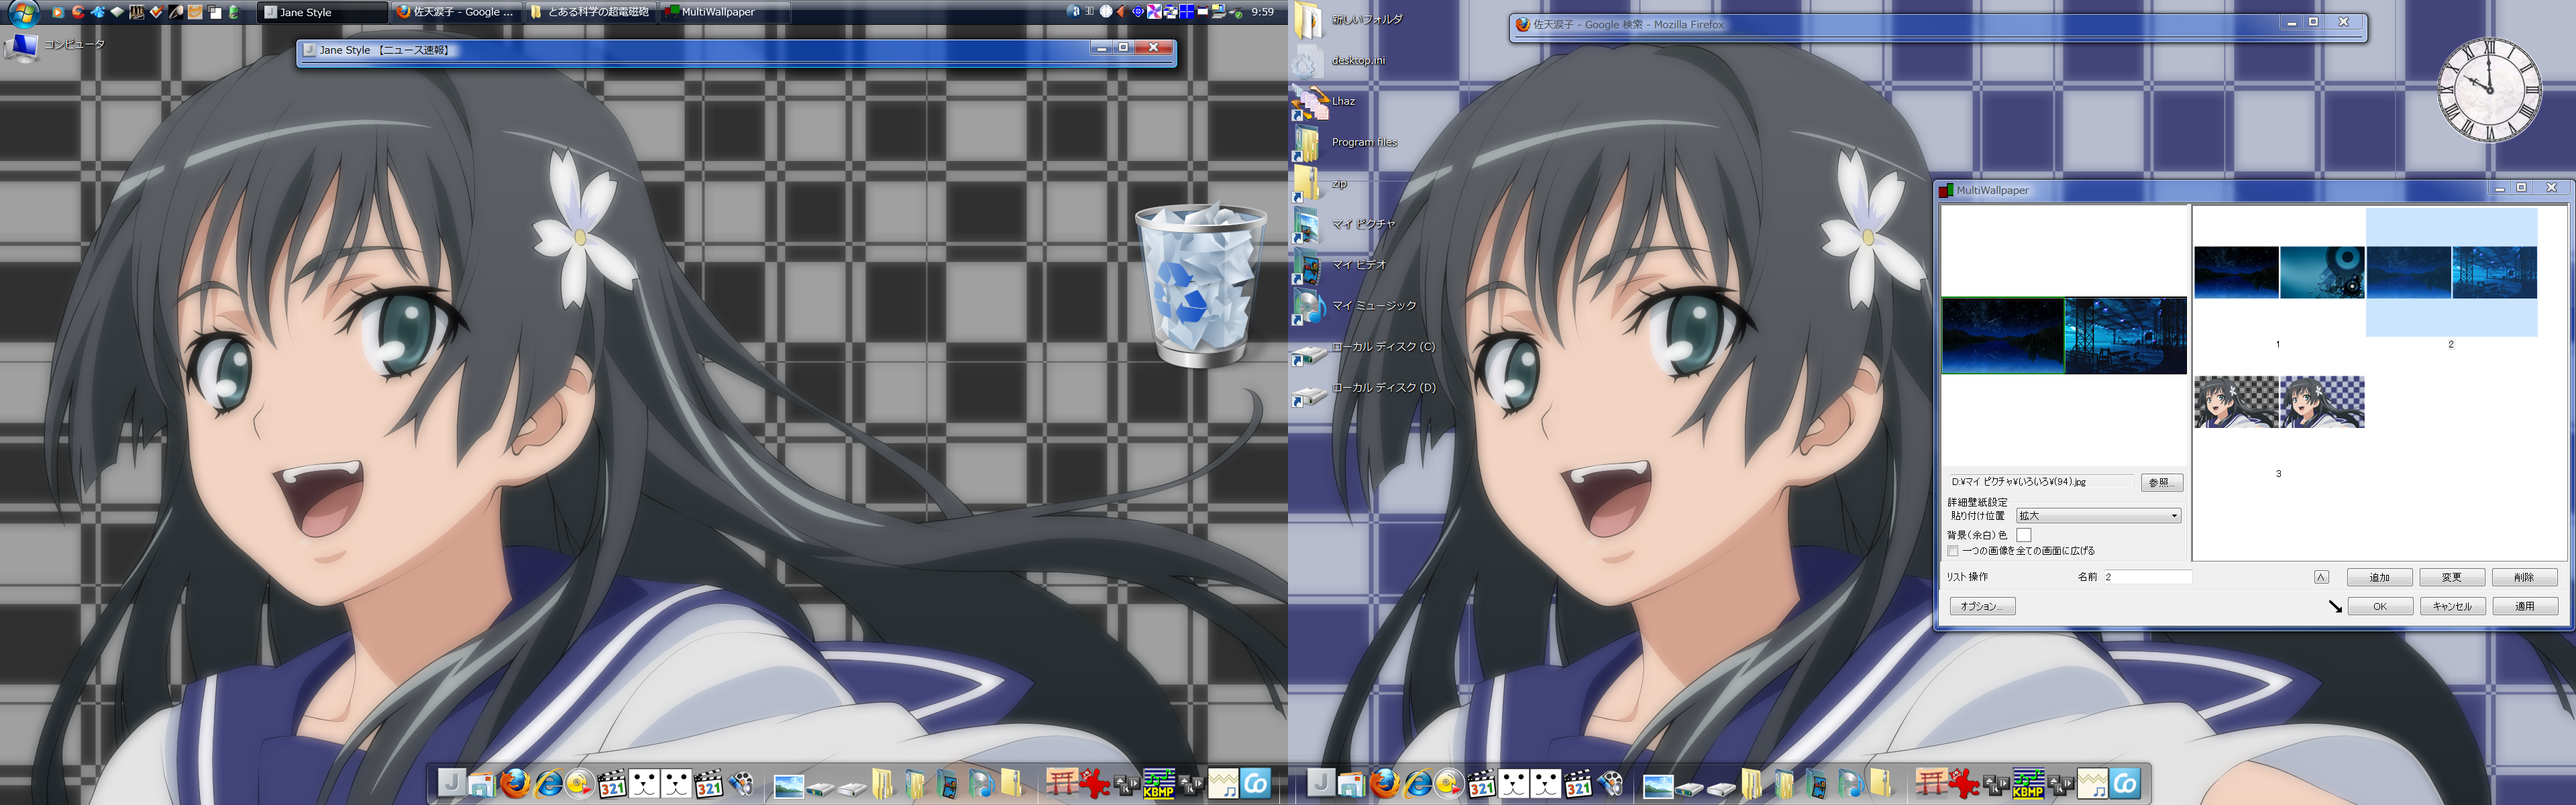Select wallpaper set 3 with anime girl

point(2279,402)
